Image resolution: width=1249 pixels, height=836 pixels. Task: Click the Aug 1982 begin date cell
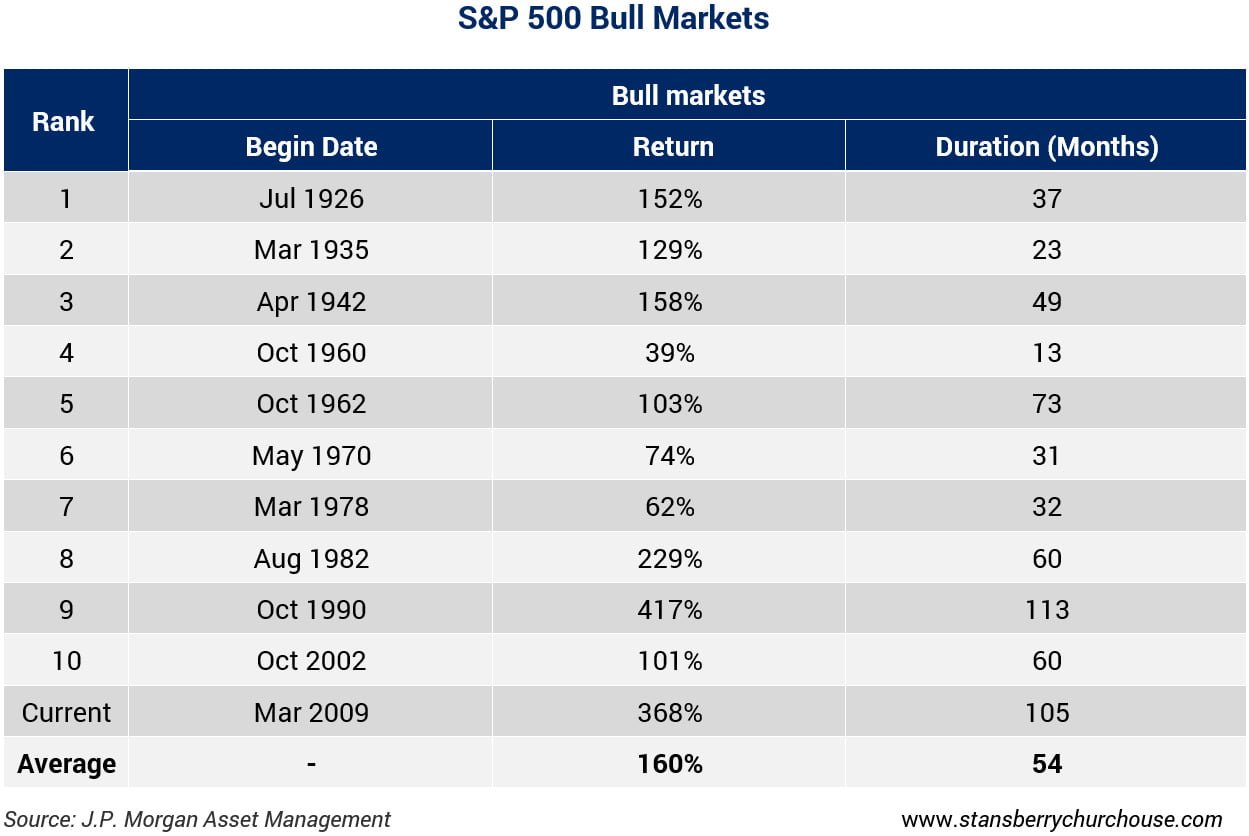311,558
